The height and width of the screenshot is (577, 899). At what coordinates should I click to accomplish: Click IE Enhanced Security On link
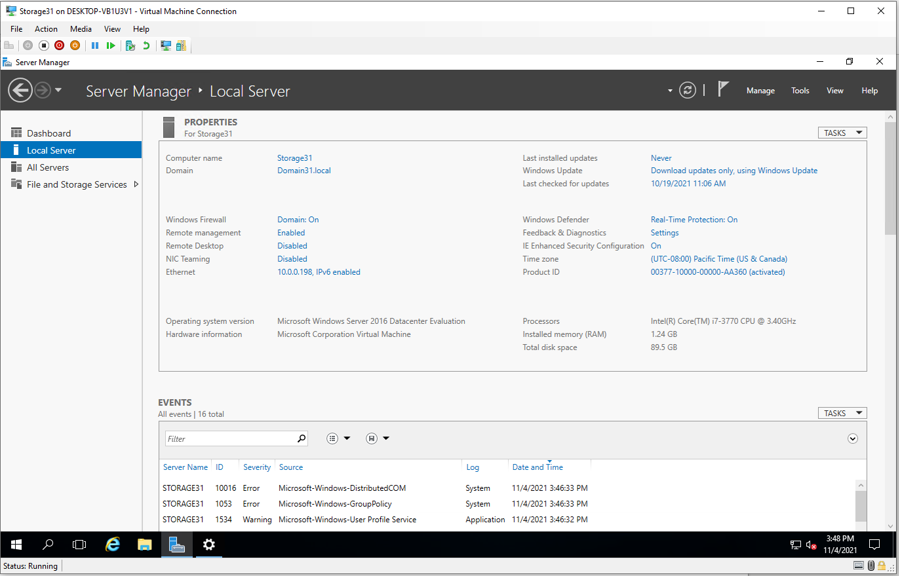point(656,245)
